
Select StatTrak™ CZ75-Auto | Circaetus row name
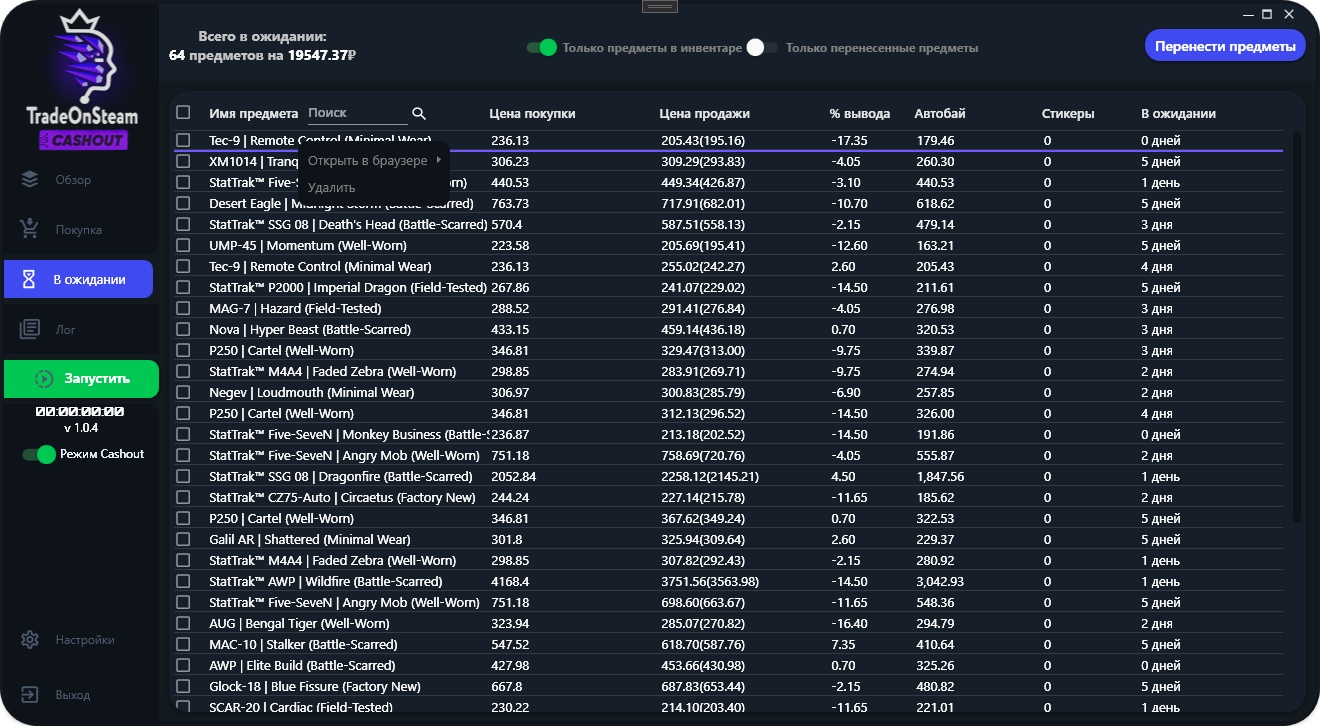(x=342, y=497)
